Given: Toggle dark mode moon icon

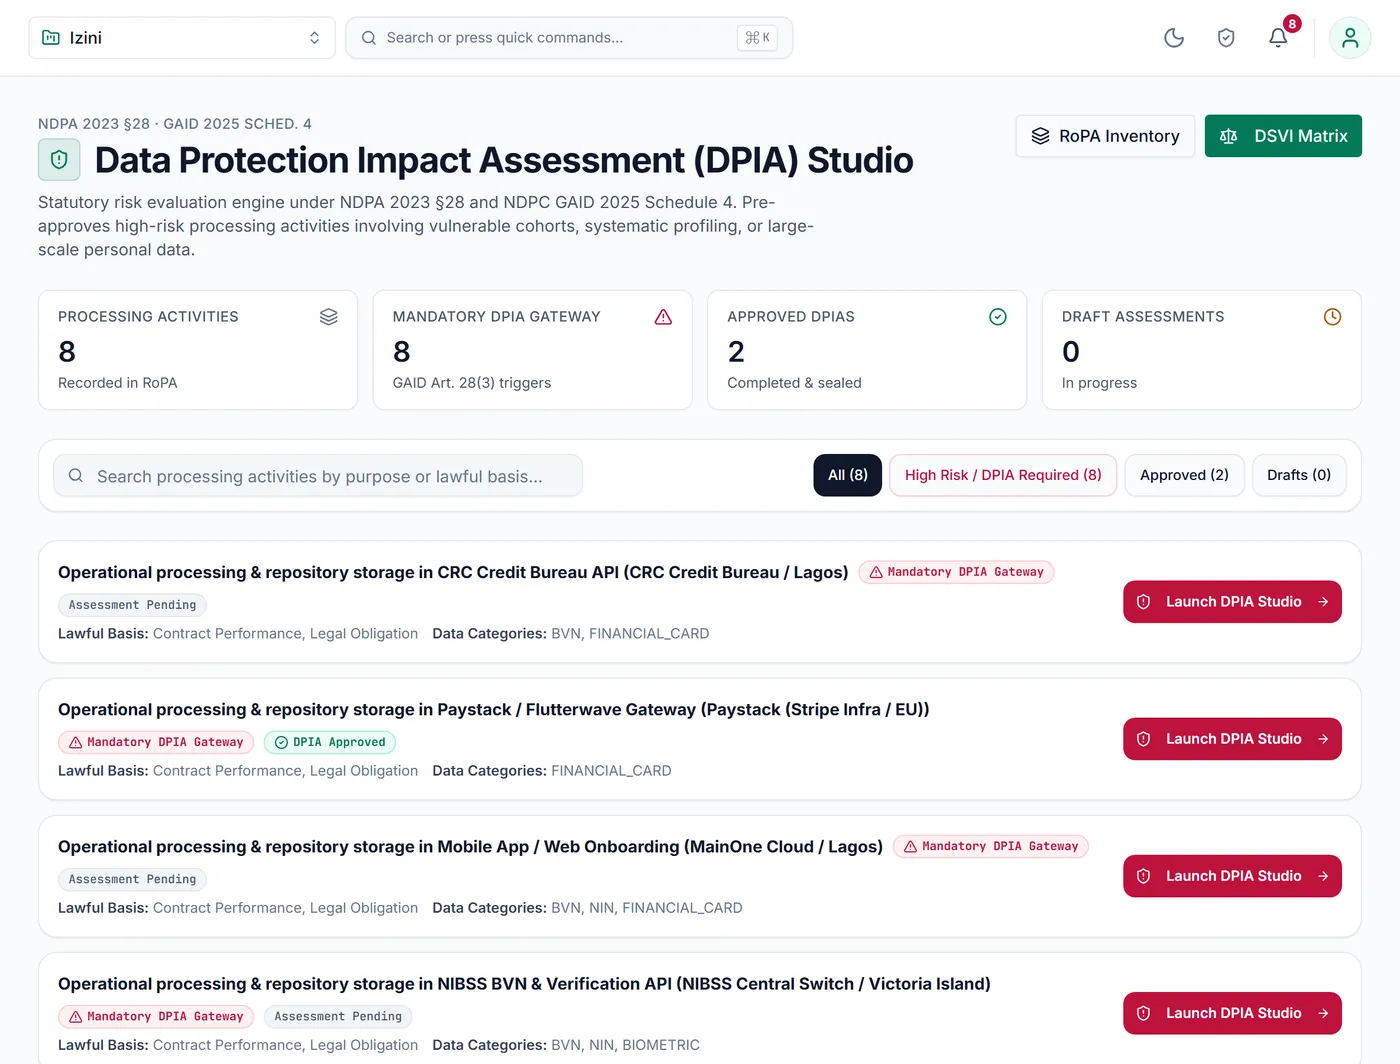Looking at the screenshot, I should 1174,38.
